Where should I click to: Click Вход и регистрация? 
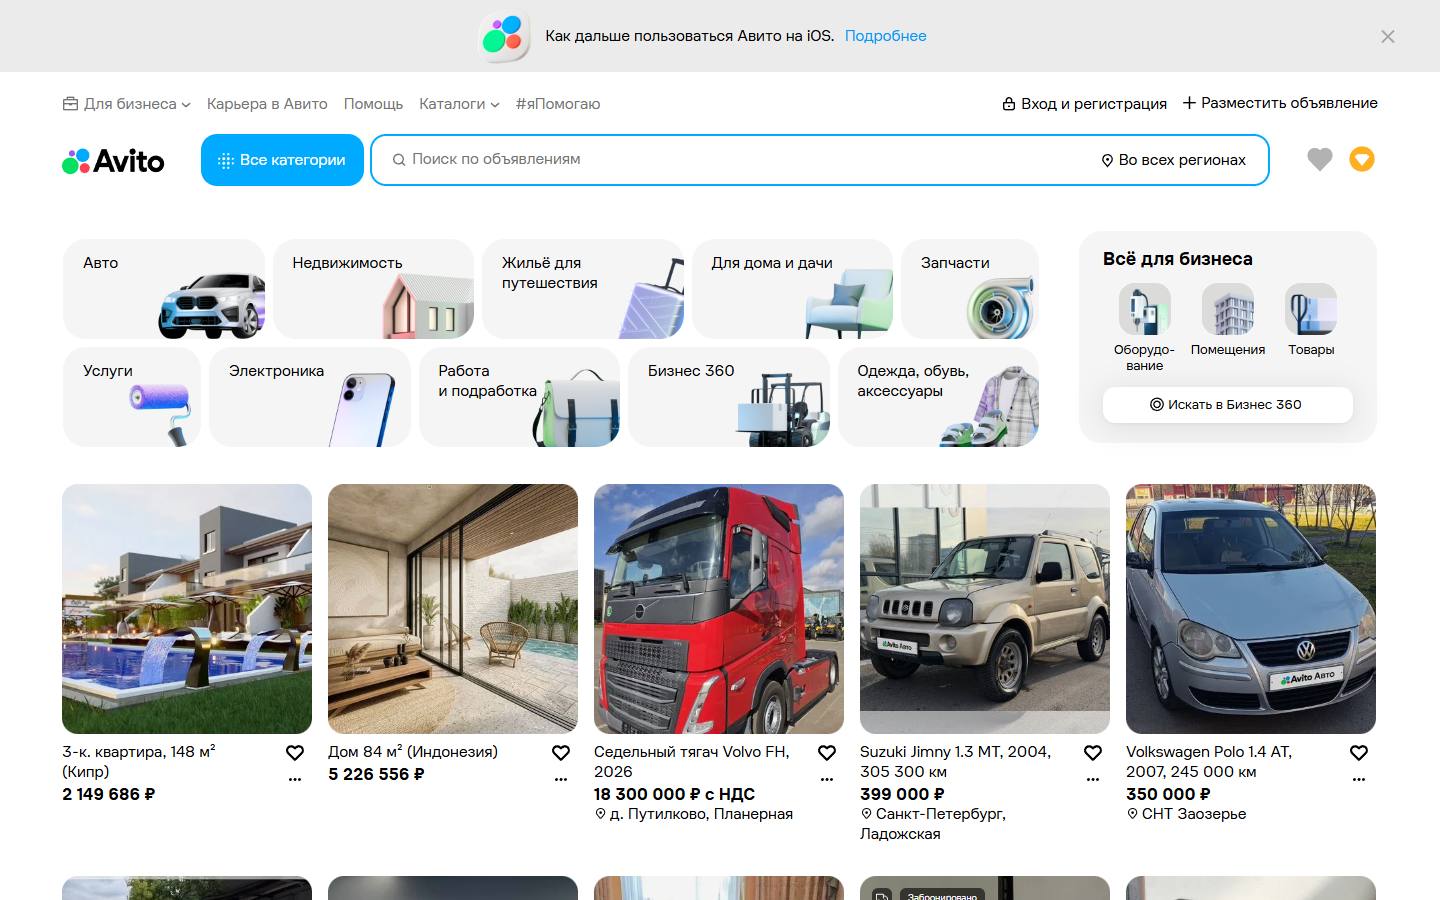pyautogui.click(x=1085, y=104)
